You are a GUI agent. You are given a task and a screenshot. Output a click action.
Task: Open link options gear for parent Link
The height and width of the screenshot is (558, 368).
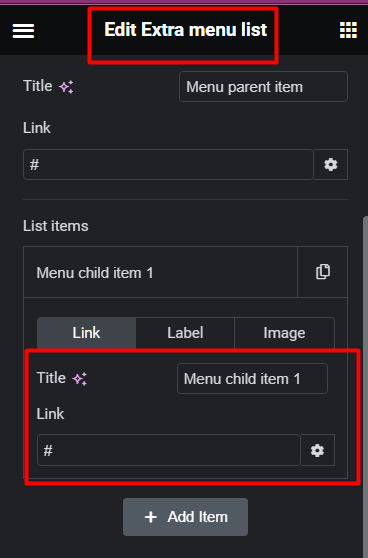[x=331, y=164]
